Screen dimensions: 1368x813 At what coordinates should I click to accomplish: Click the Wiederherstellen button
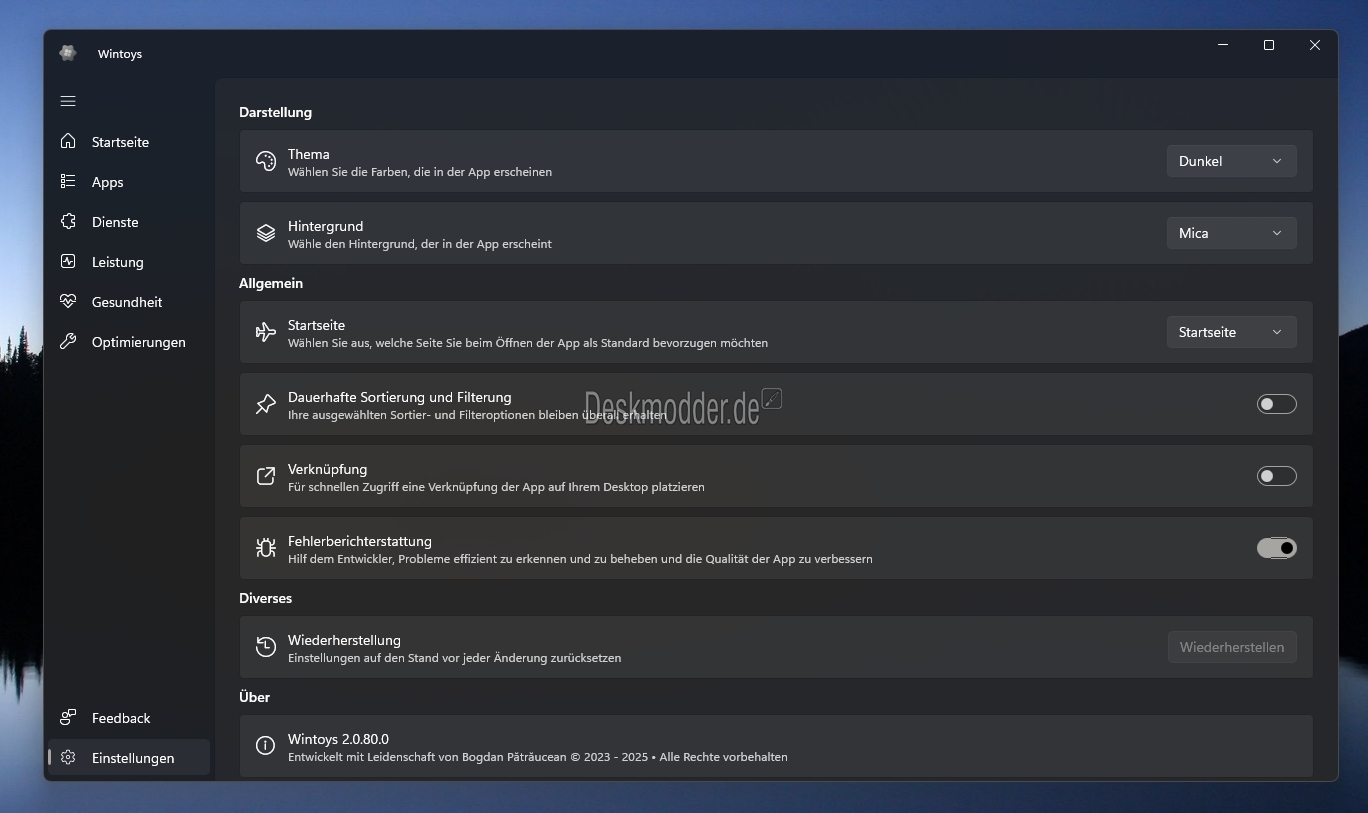[x=1232, y=647]
